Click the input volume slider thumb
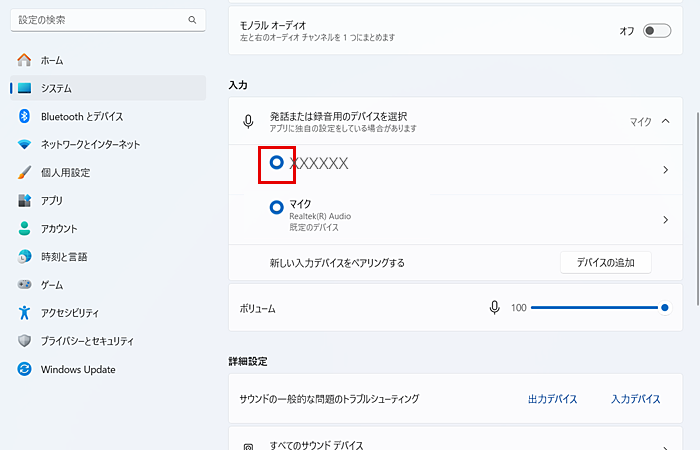700x450 pixels. click(x=664, y=308)
